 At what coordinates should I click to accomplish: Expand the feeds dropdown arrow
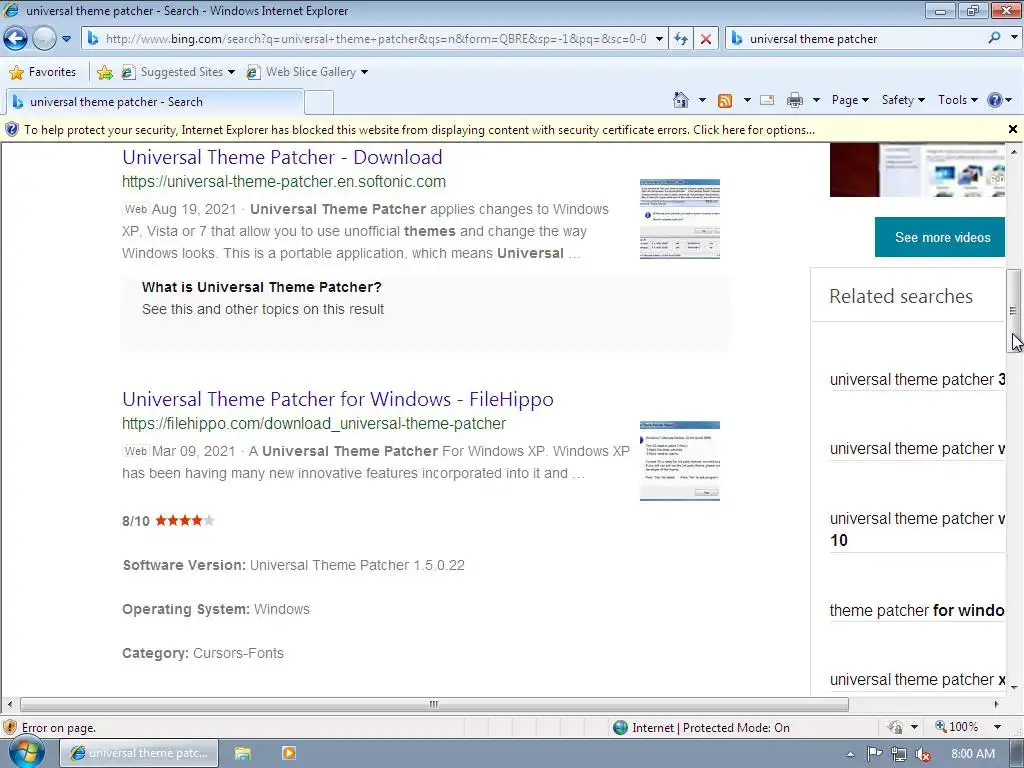[x=747, y=100]
